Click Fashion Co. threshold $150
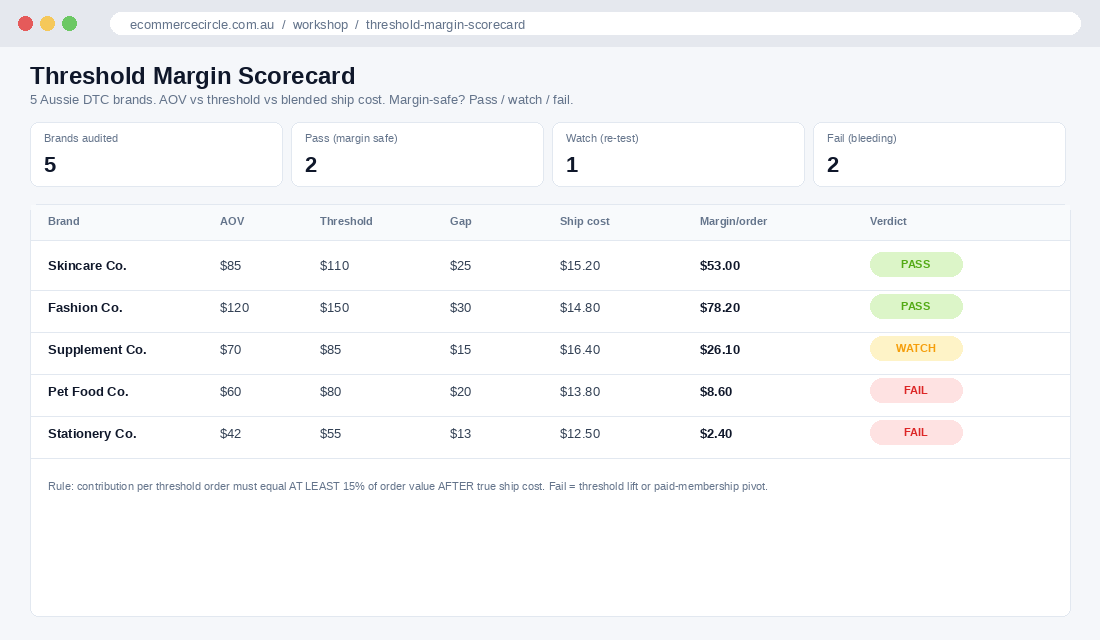The height and width of the screenshot is (640, 1100). [x=335, y=307]
